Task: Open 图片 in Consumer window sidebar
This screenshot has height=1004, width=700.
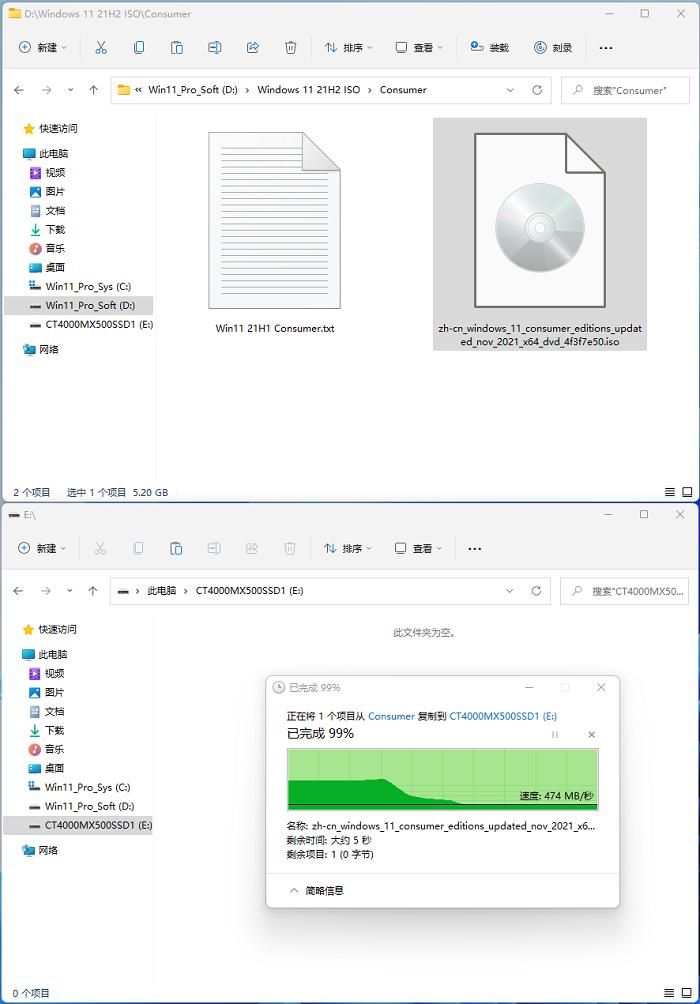Action: (47, 191)
